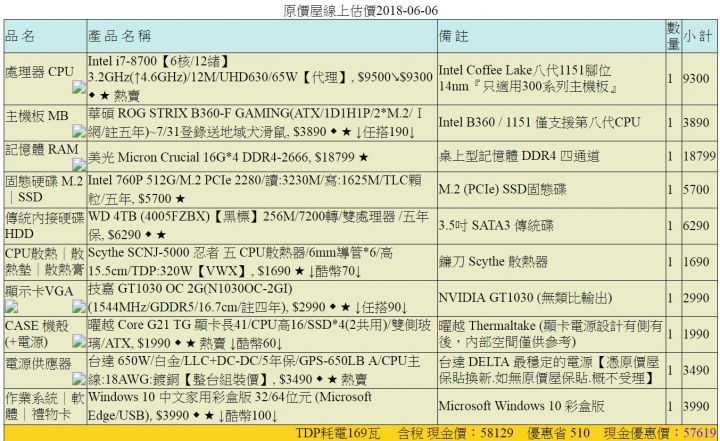The image size is (720, 441).
Task: Select the 固態硬碟 M.2 | SSD category label
Action: [44, 189]
